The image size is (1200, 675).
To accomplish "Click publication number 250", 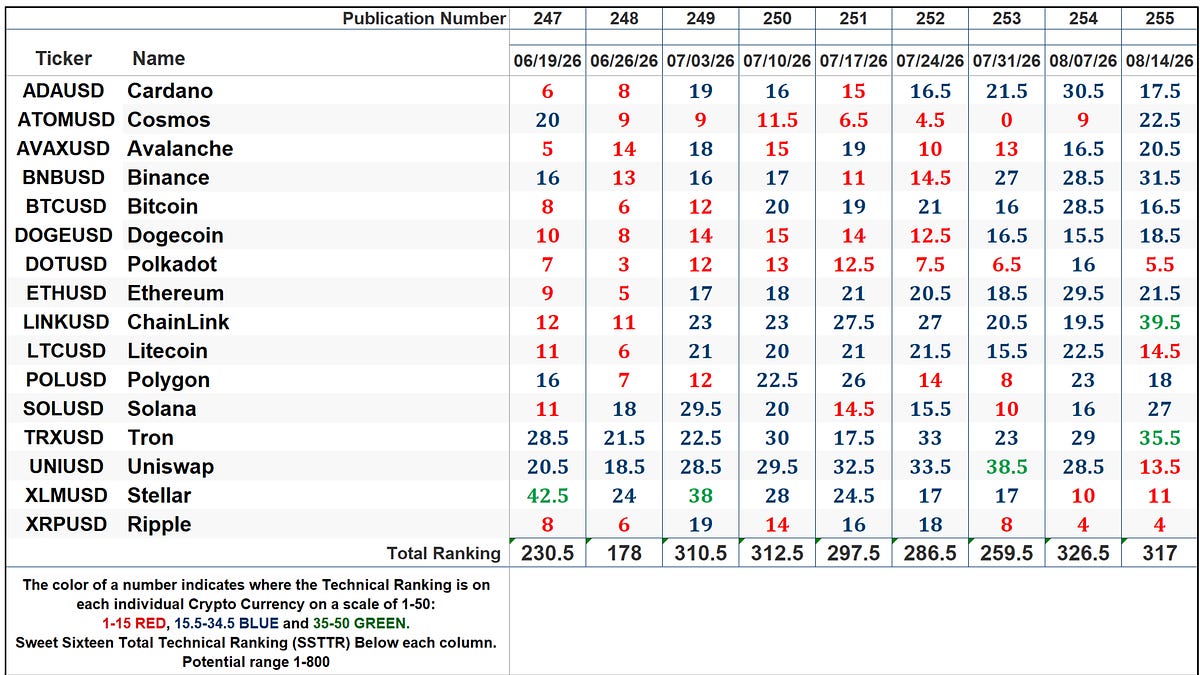I will coord(777,18).
